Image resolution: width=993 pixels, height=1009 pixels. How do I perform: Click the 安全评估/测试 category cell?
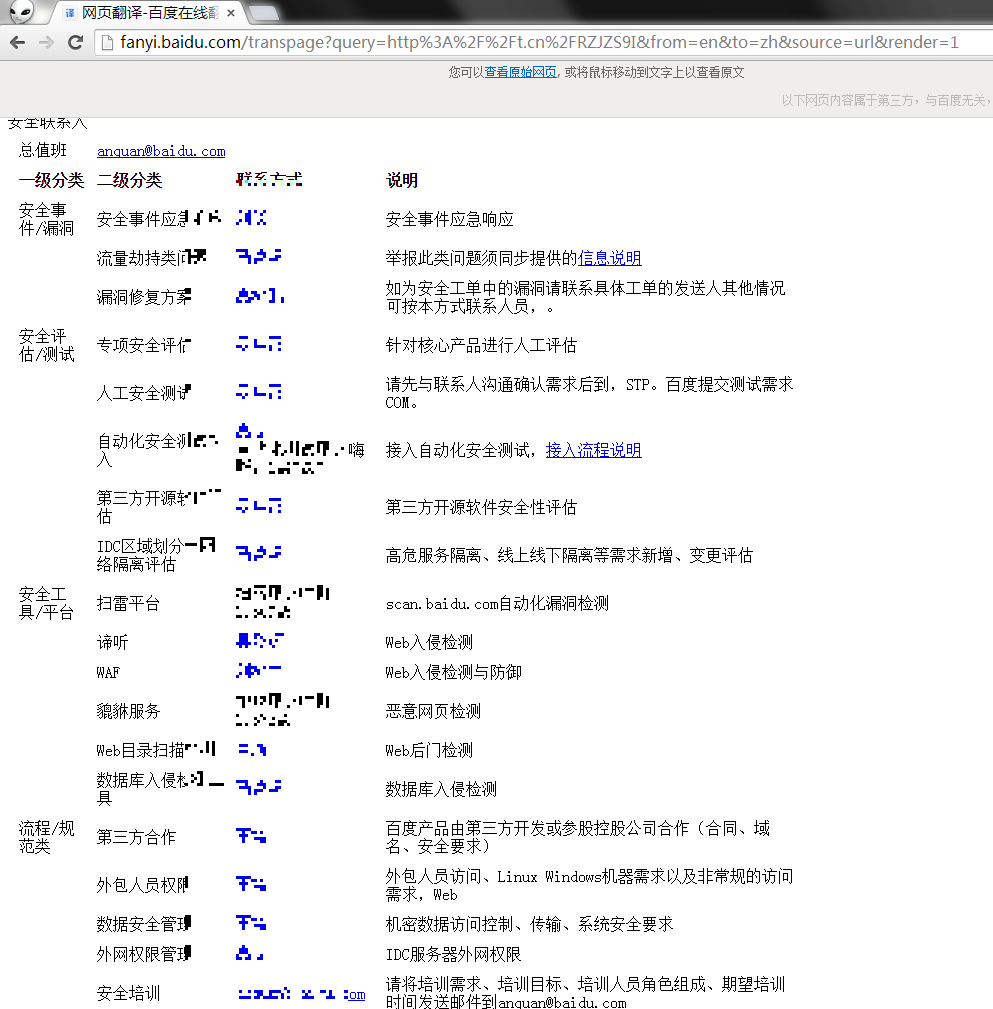46,346
